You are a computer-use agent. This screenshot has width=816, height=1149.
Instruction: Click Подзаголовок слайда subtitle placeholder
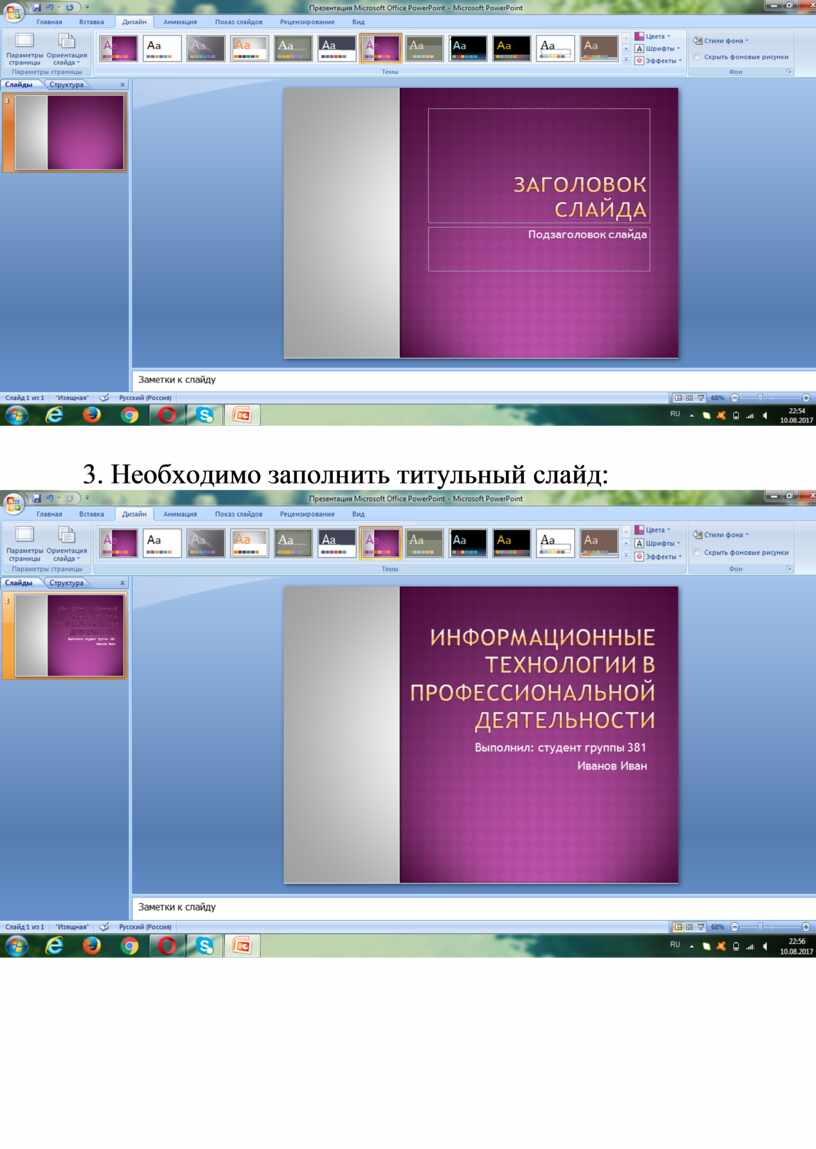538,249
